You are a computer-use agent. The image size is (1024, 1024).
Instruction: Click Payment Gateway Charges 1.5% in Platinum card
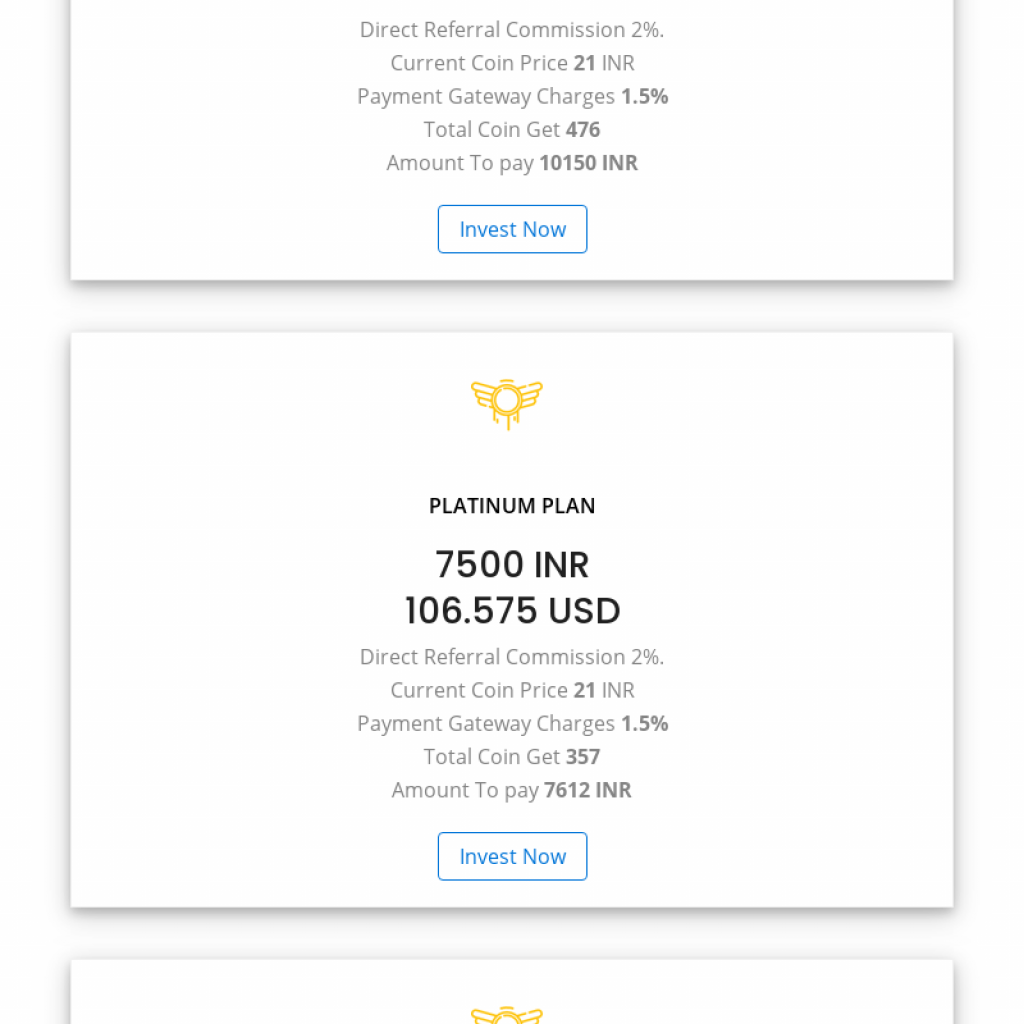point(512,724)
